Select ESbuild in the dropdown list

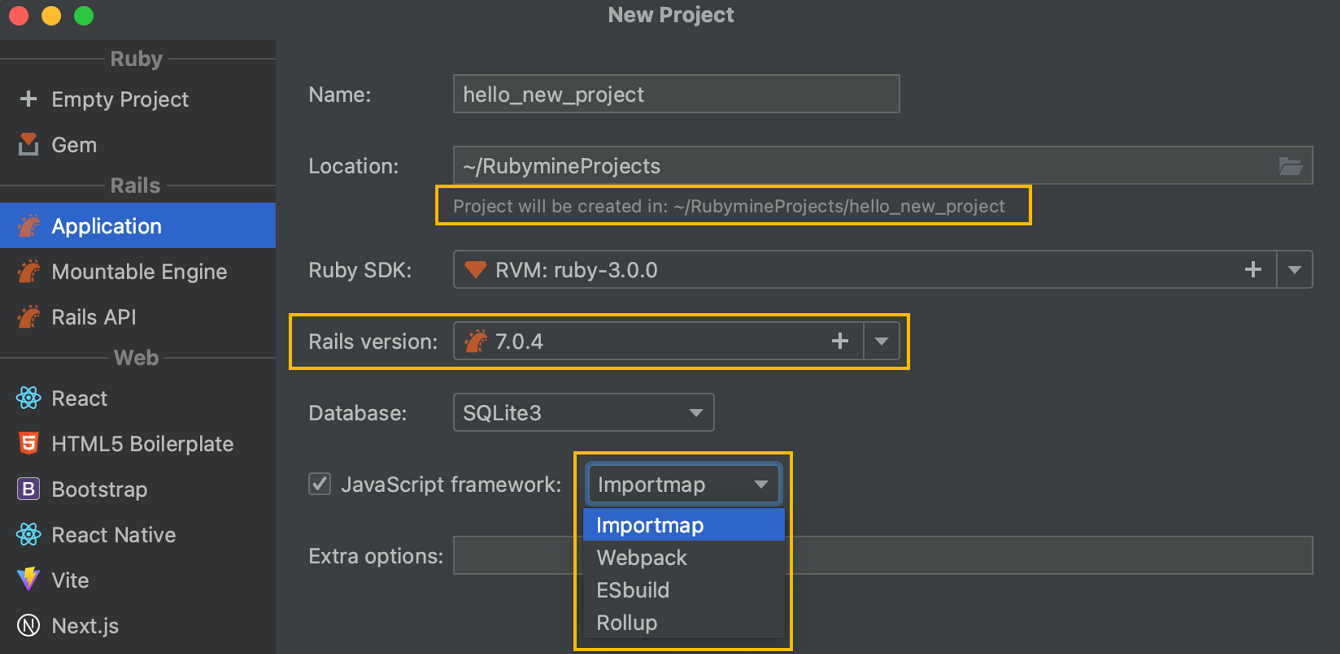633,590
